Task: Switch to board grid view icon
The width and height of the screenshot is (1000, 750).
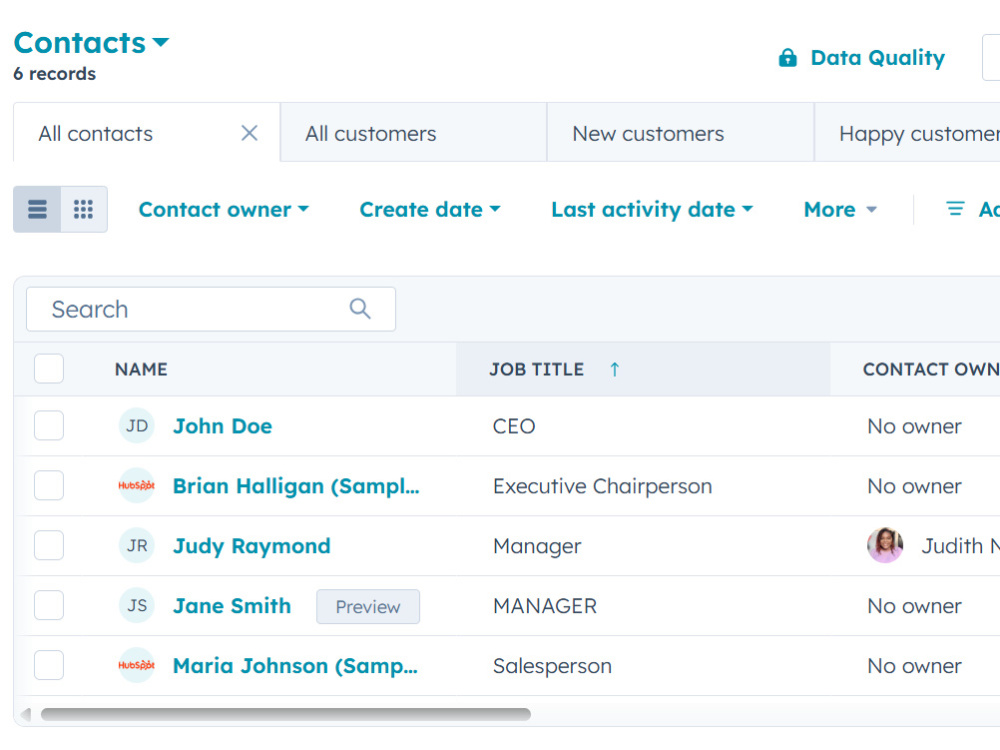Action: 84,209
